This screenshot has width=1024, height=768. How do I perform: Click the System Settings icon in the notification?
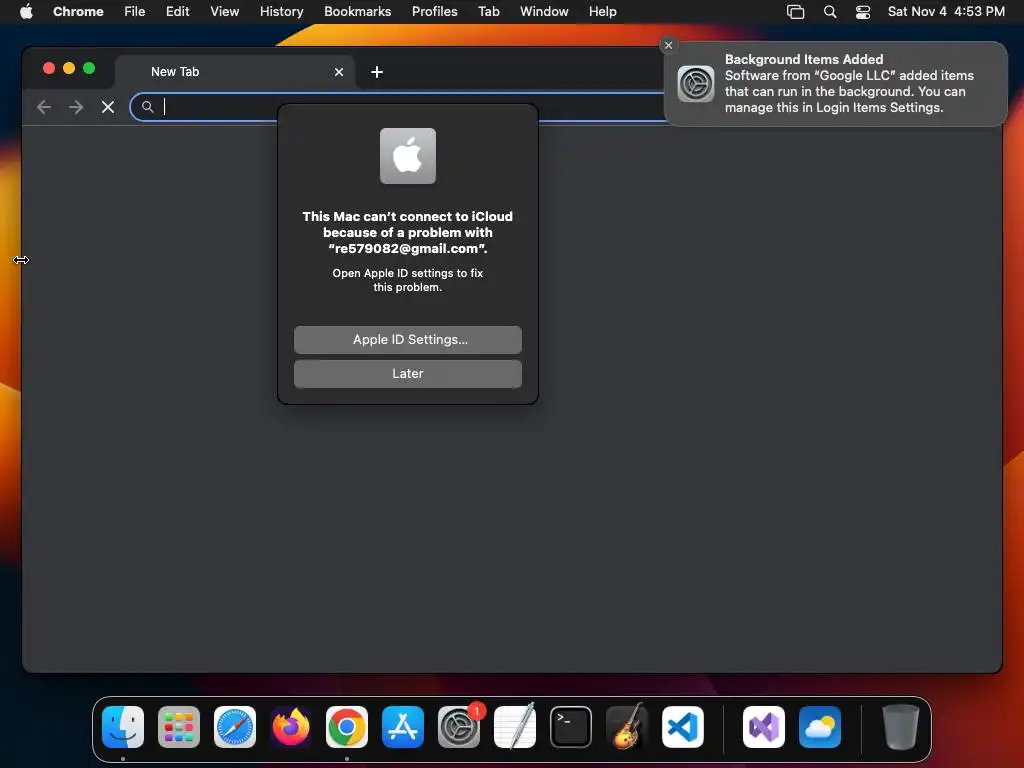tap(696, 84)
